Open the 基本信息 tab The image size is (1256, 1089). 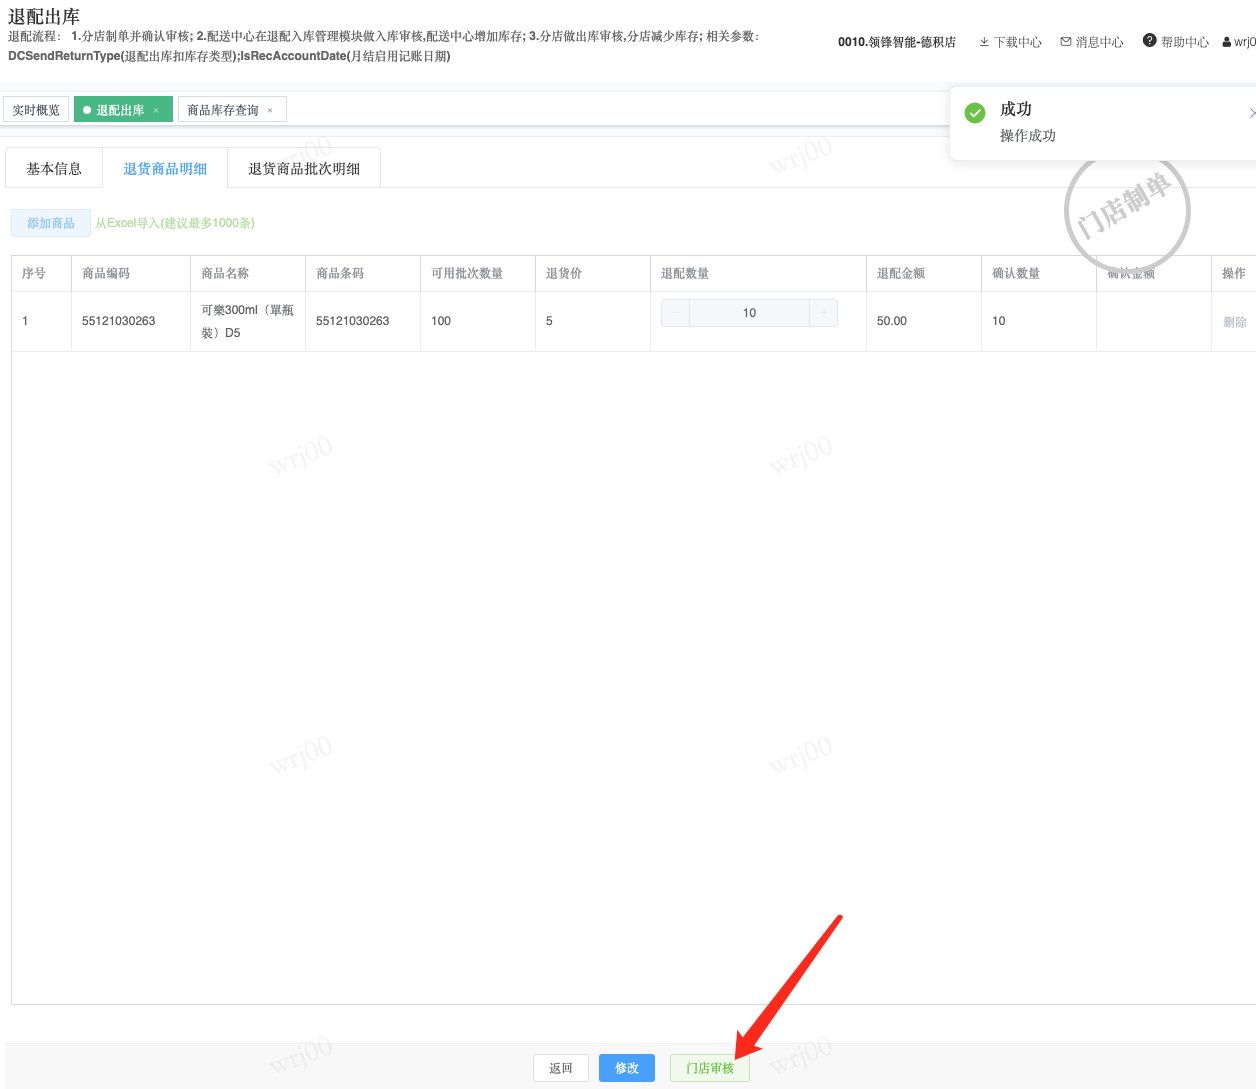[54, 168]
